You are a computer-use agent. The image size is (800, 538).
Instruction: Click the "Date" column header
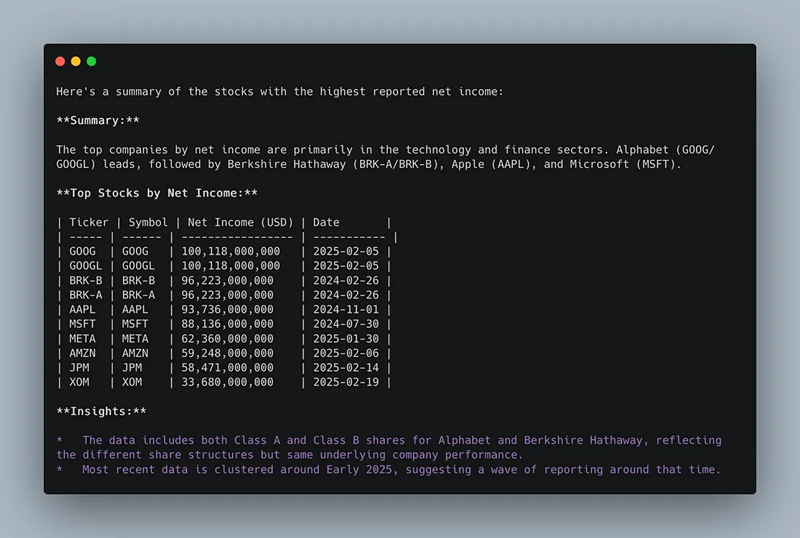click(x=326, y=223)
